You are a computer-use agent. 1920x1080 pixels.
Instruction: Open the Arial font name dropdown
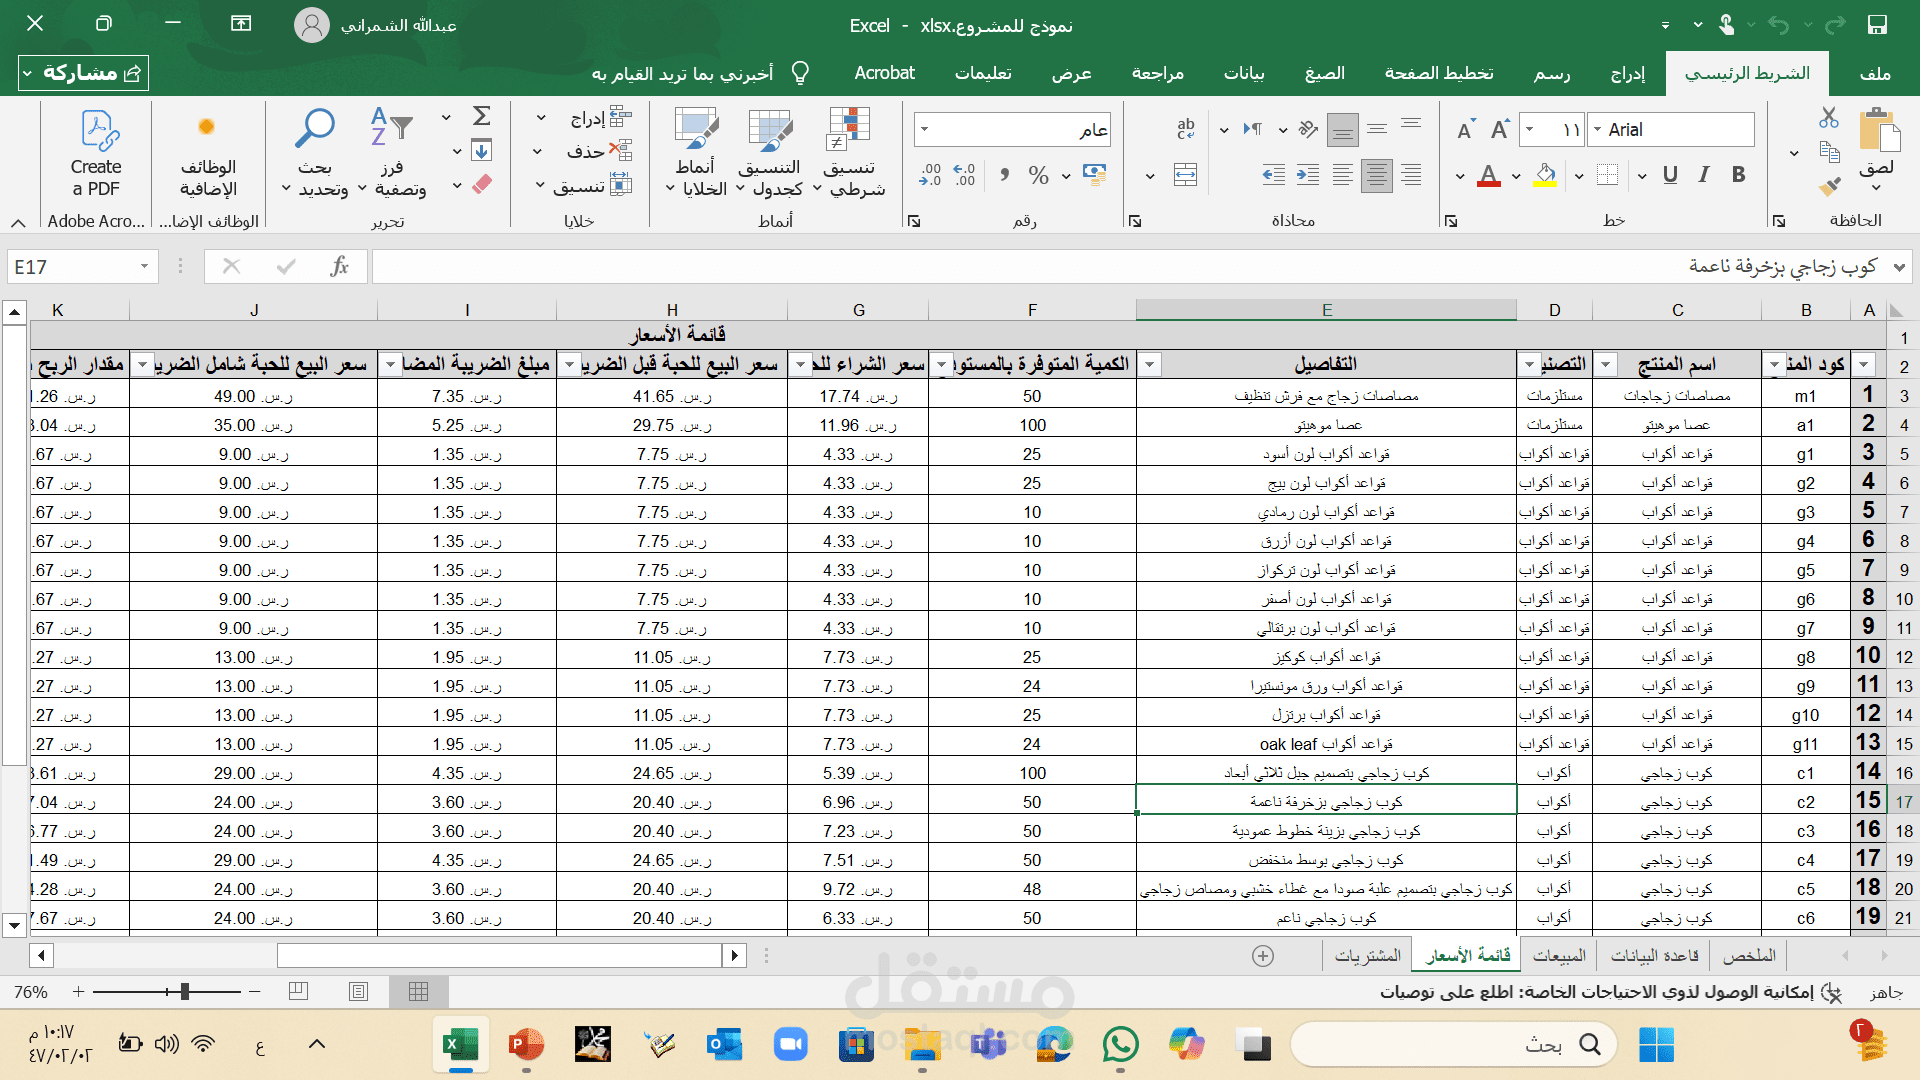point(1597,129)
